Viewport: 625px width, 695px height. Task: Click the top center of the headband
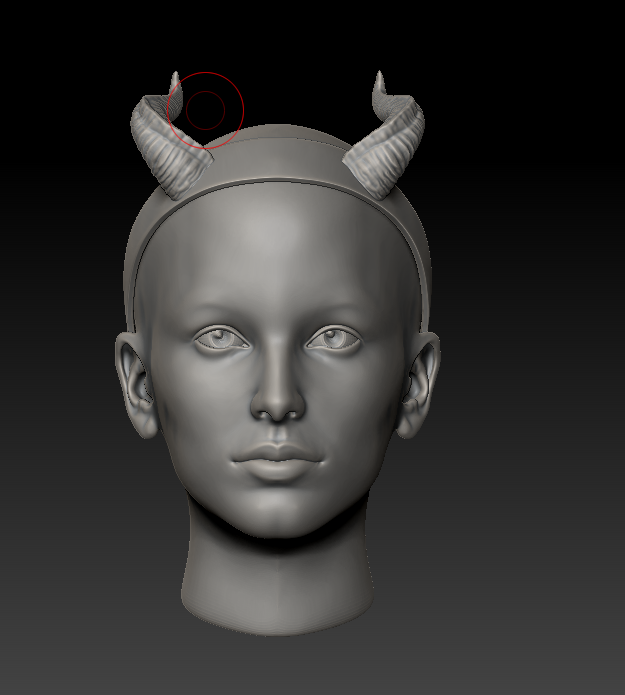[x=281, y=181]
